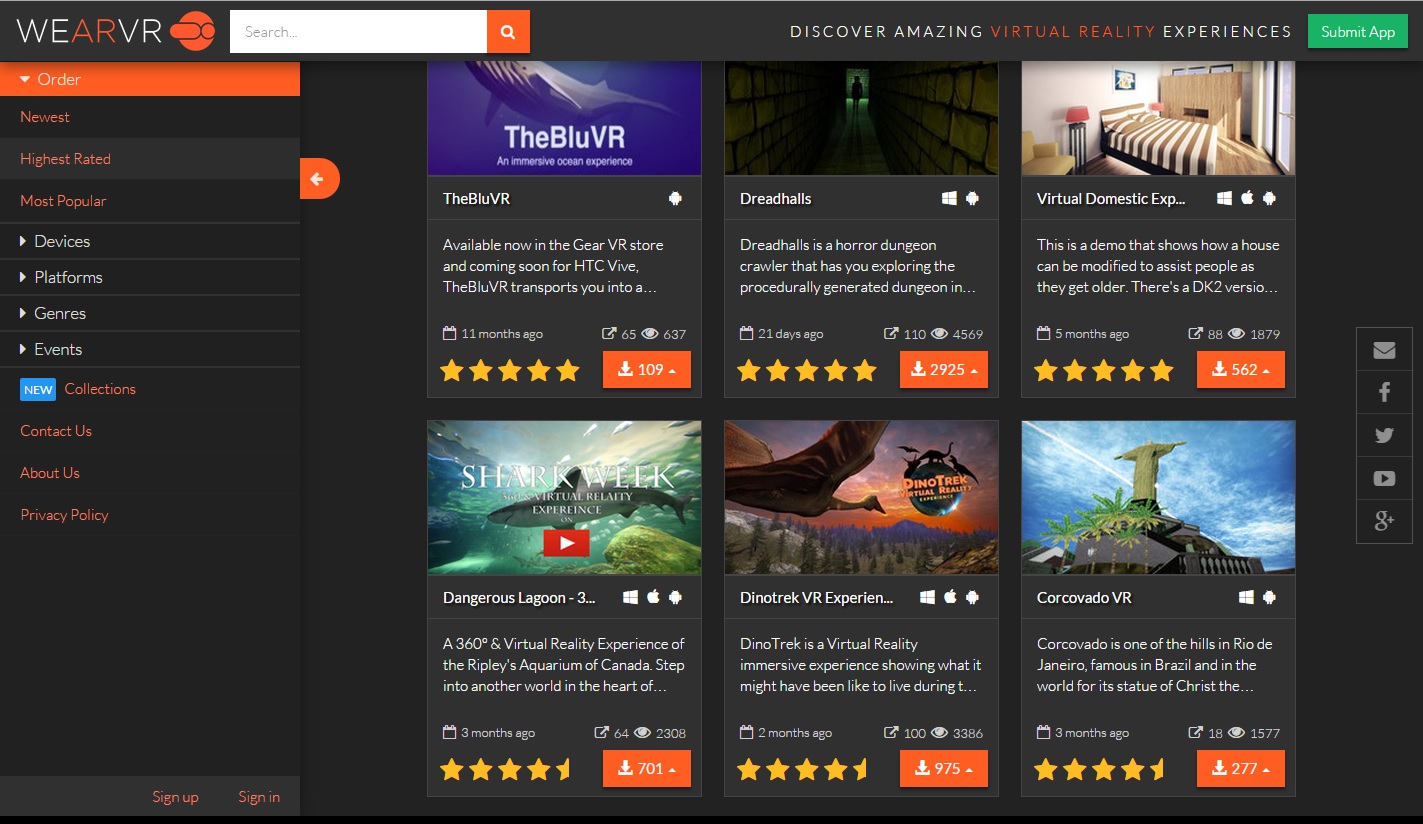Sort by Newest
This screenshot has height=824, width=1423.
click(45, 117)
